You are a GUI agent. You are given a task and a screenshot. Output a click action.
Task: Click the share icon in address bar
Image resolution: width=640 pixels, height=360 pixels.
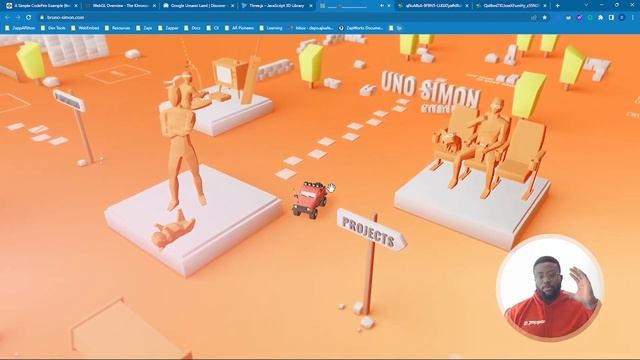tap(533, 18)
